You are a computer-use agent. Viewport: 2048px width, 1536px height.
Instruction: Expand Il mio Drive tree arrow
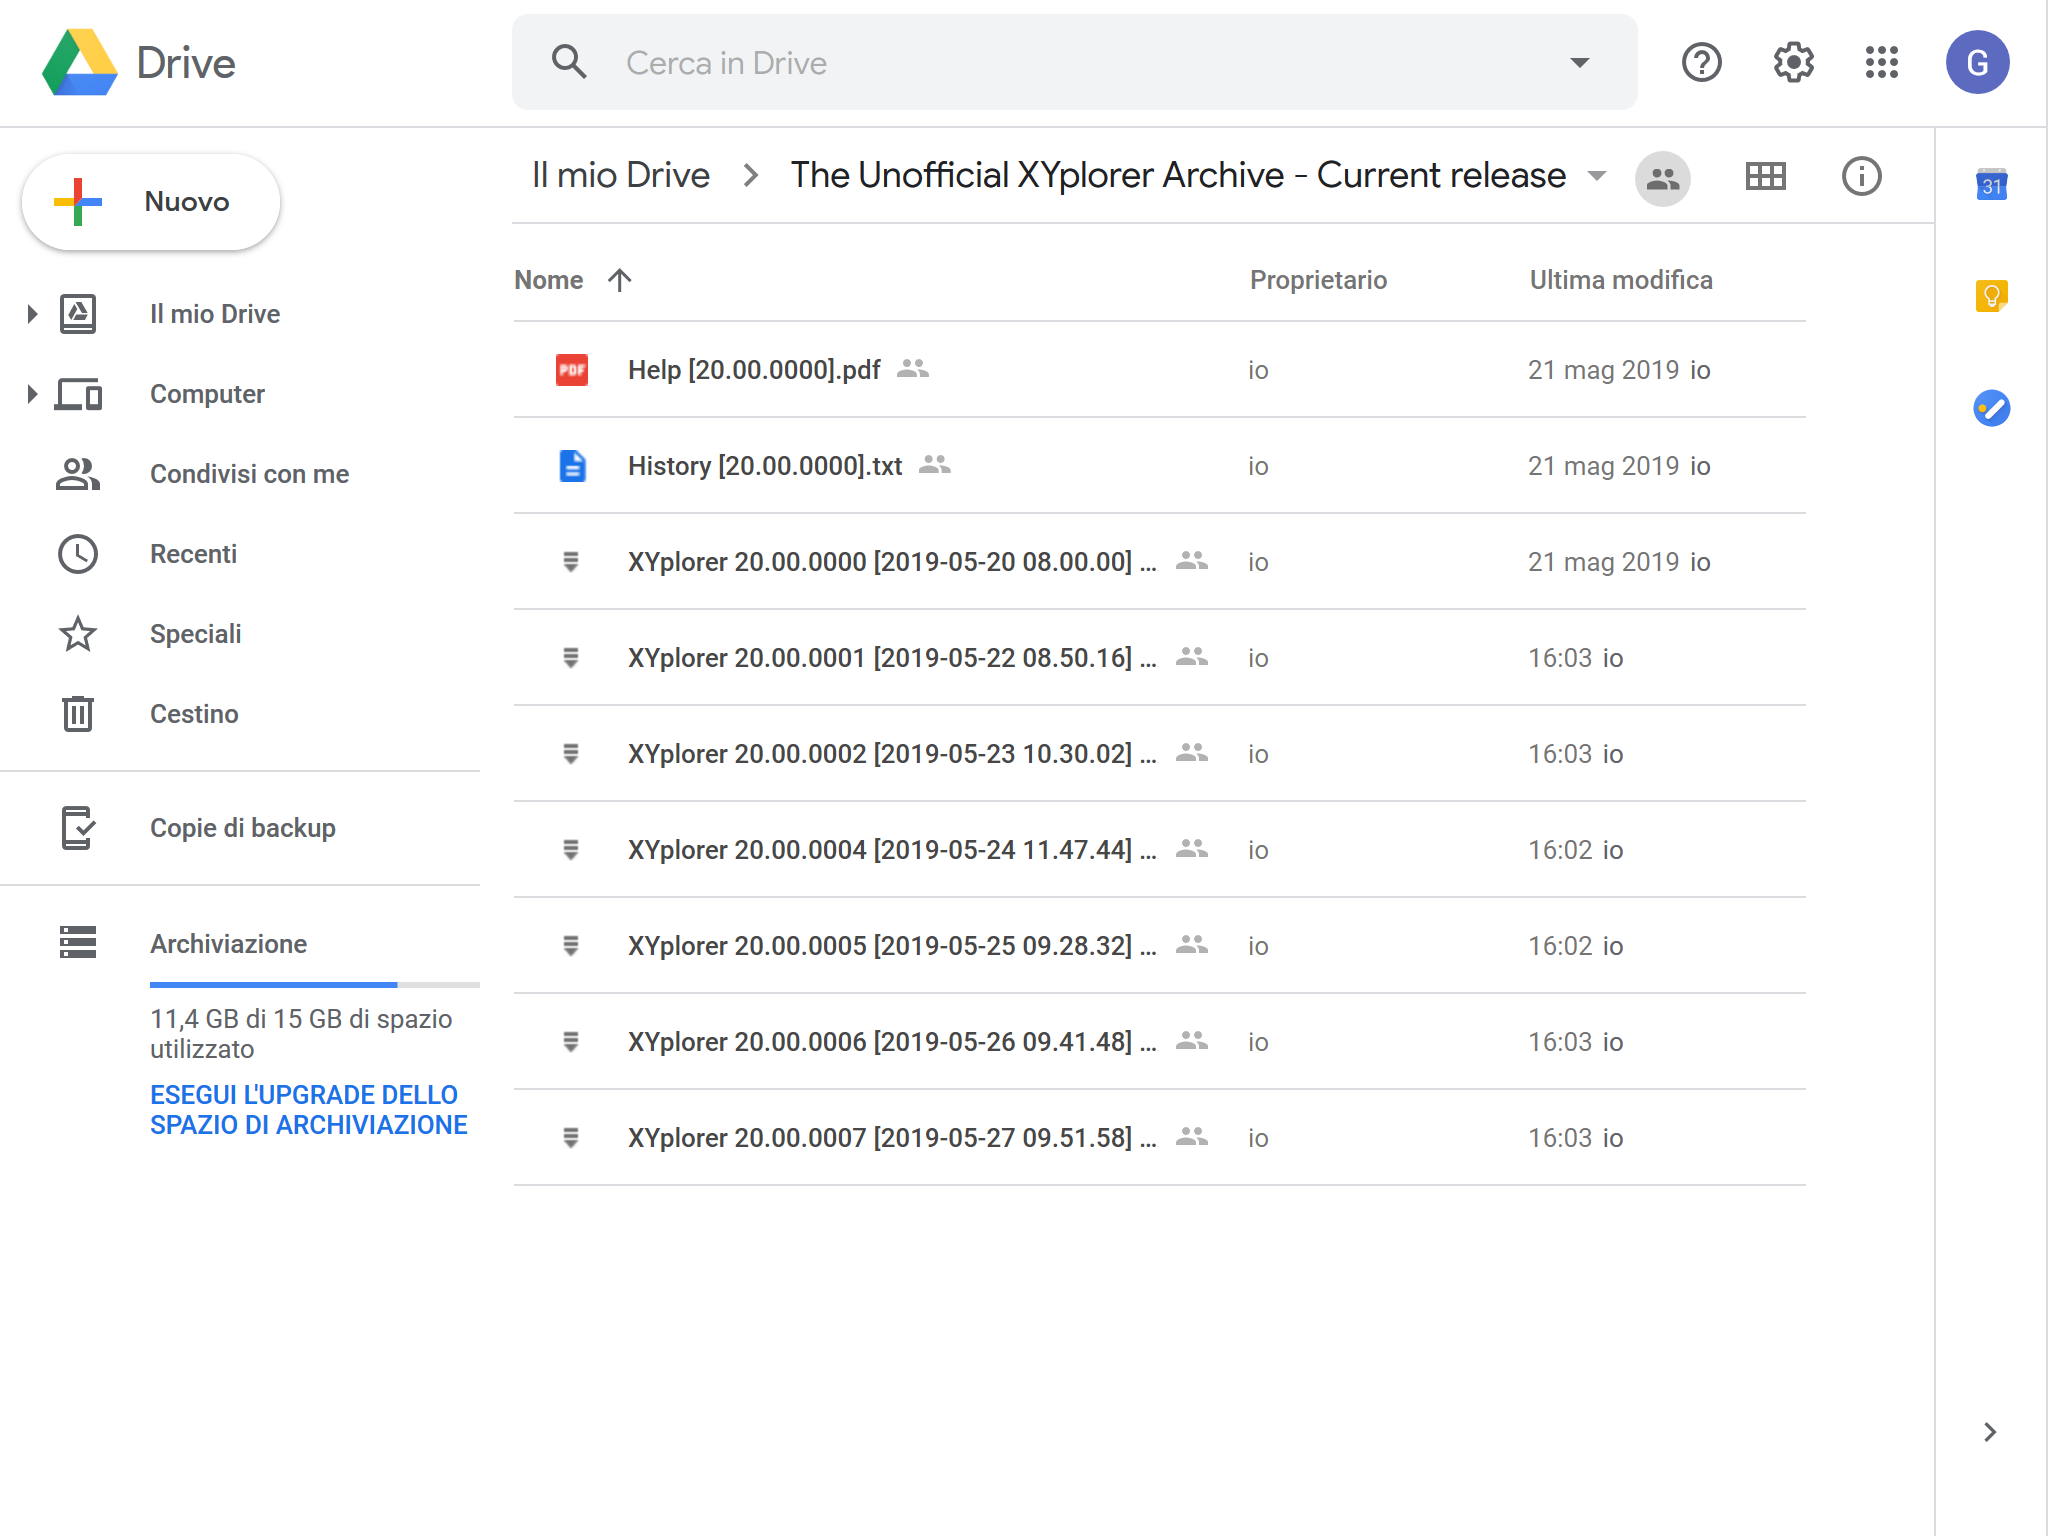pyautogui.click(x=32, y=314)
